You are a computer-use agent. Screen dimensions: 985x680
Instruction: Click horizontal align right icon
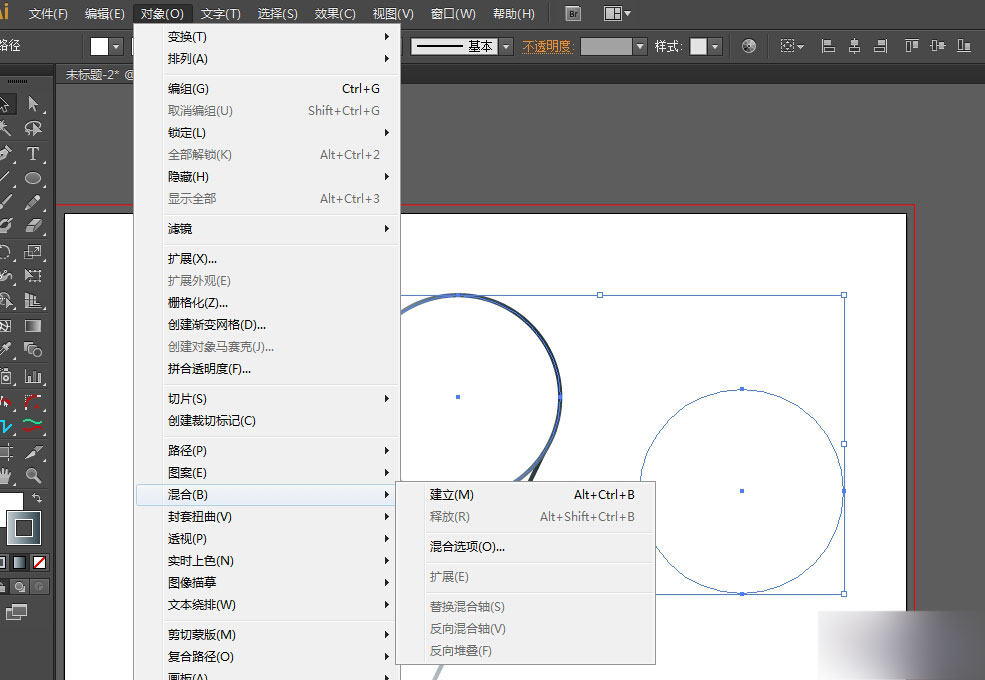coord(881,46)
